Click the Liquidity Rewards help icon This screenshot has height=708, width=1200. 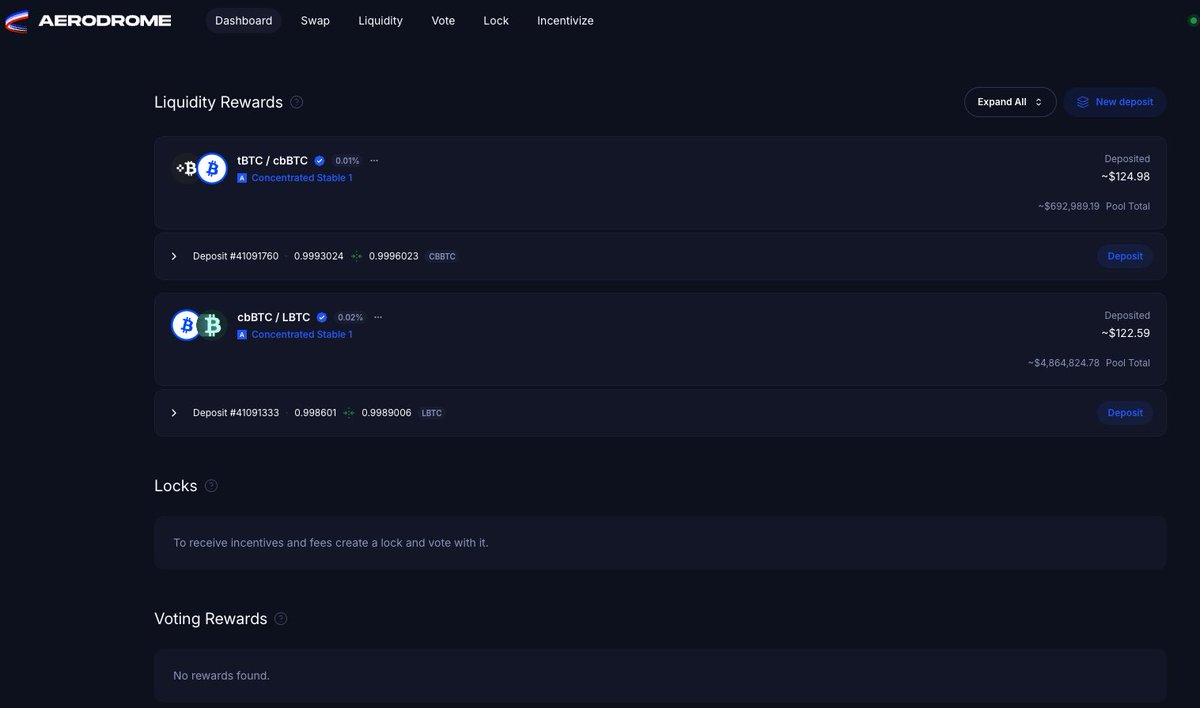[x=297, y=102]
